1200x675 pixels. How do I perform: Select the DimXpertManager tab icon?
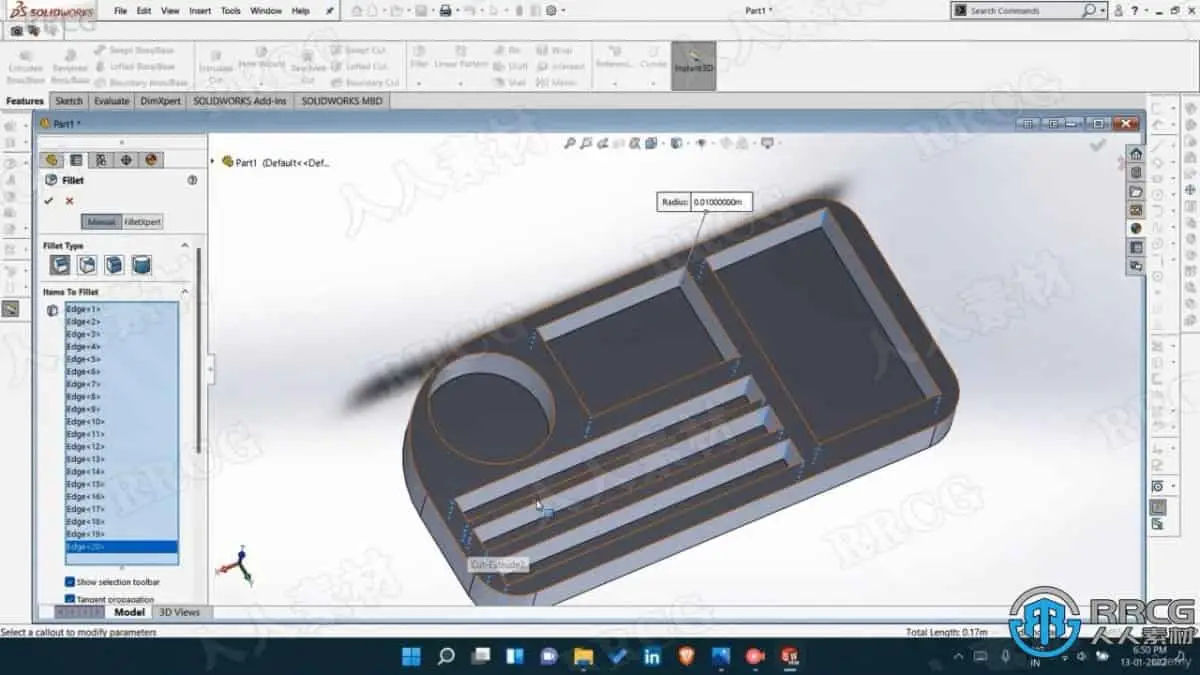(x=126, y=159)
